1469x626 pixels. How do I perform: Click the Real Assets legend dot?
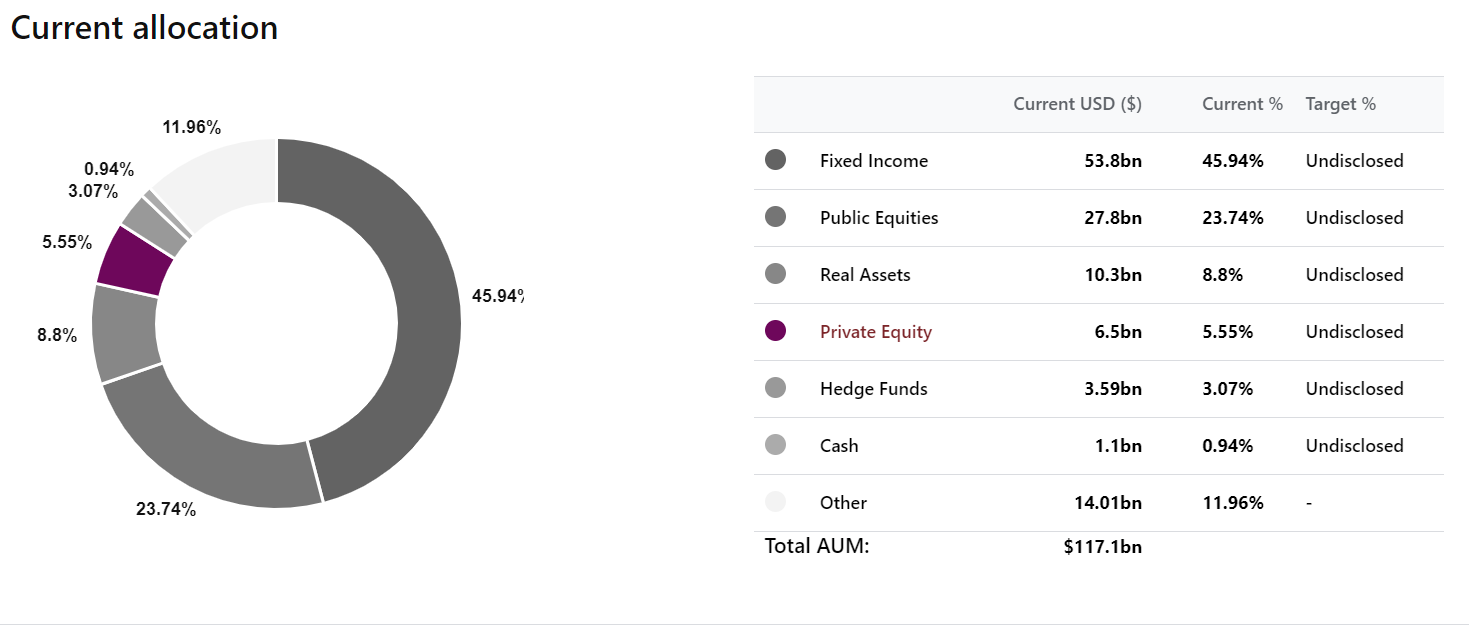point(775,274)
